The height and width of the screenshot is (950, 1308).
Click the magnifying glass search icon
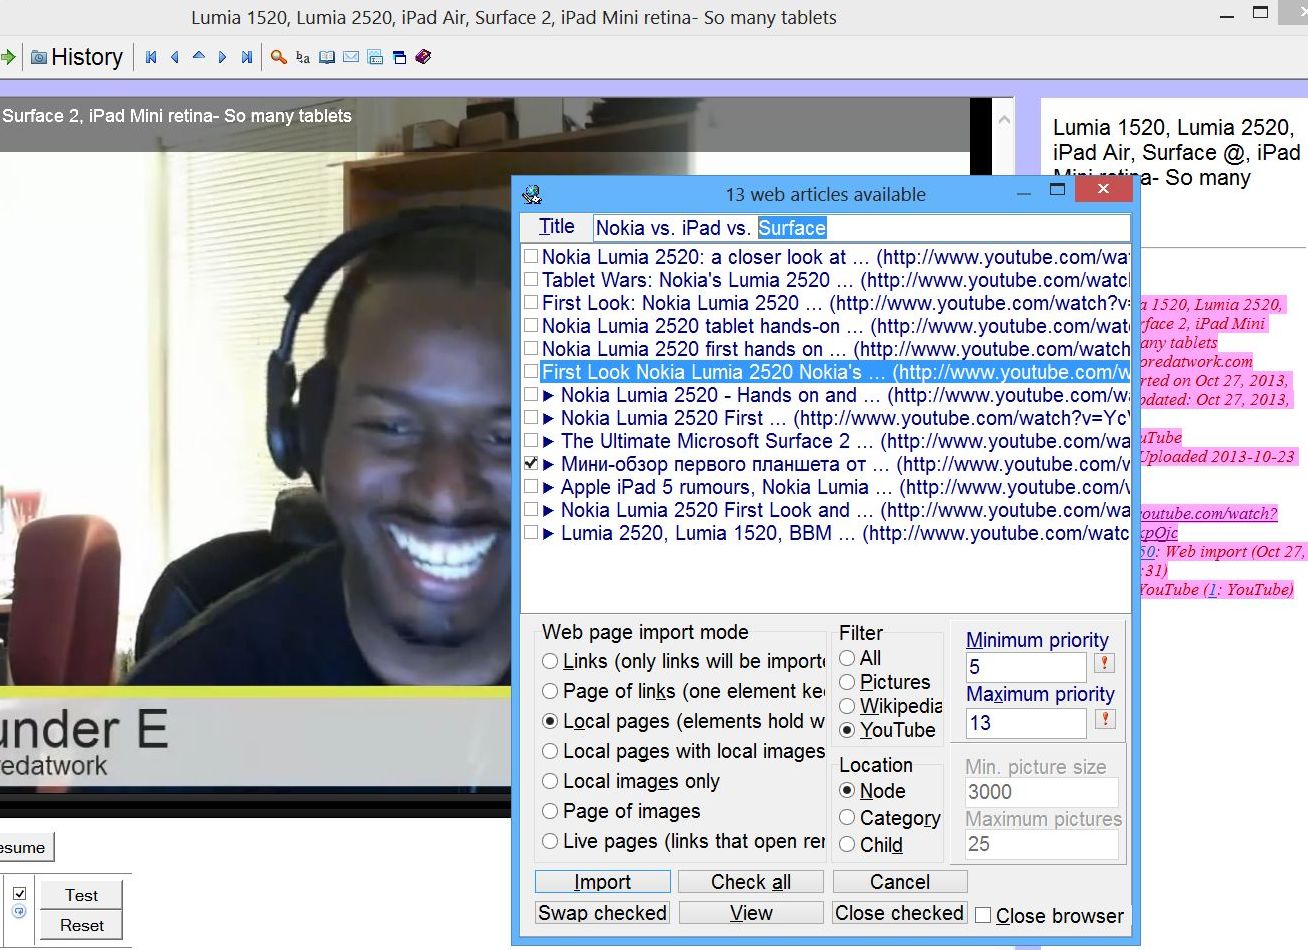click(x=279, y=57)
